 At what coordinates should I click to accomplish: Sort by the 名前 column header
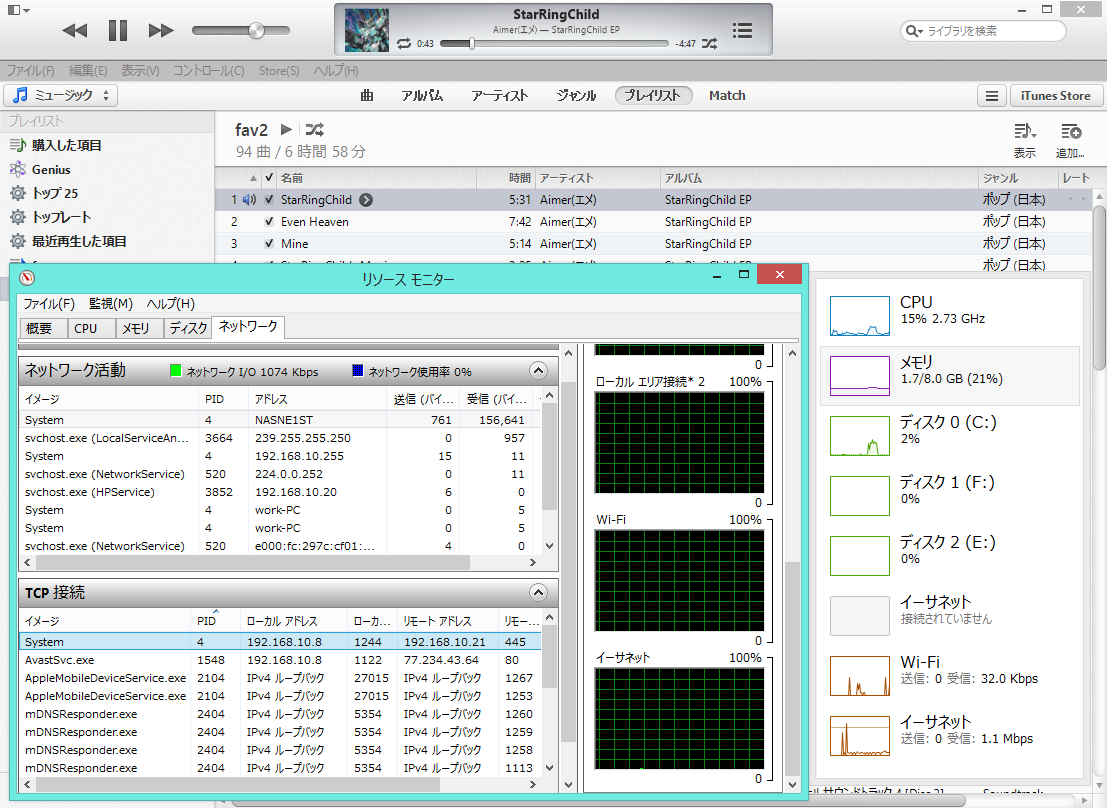[x=376, y=178]
